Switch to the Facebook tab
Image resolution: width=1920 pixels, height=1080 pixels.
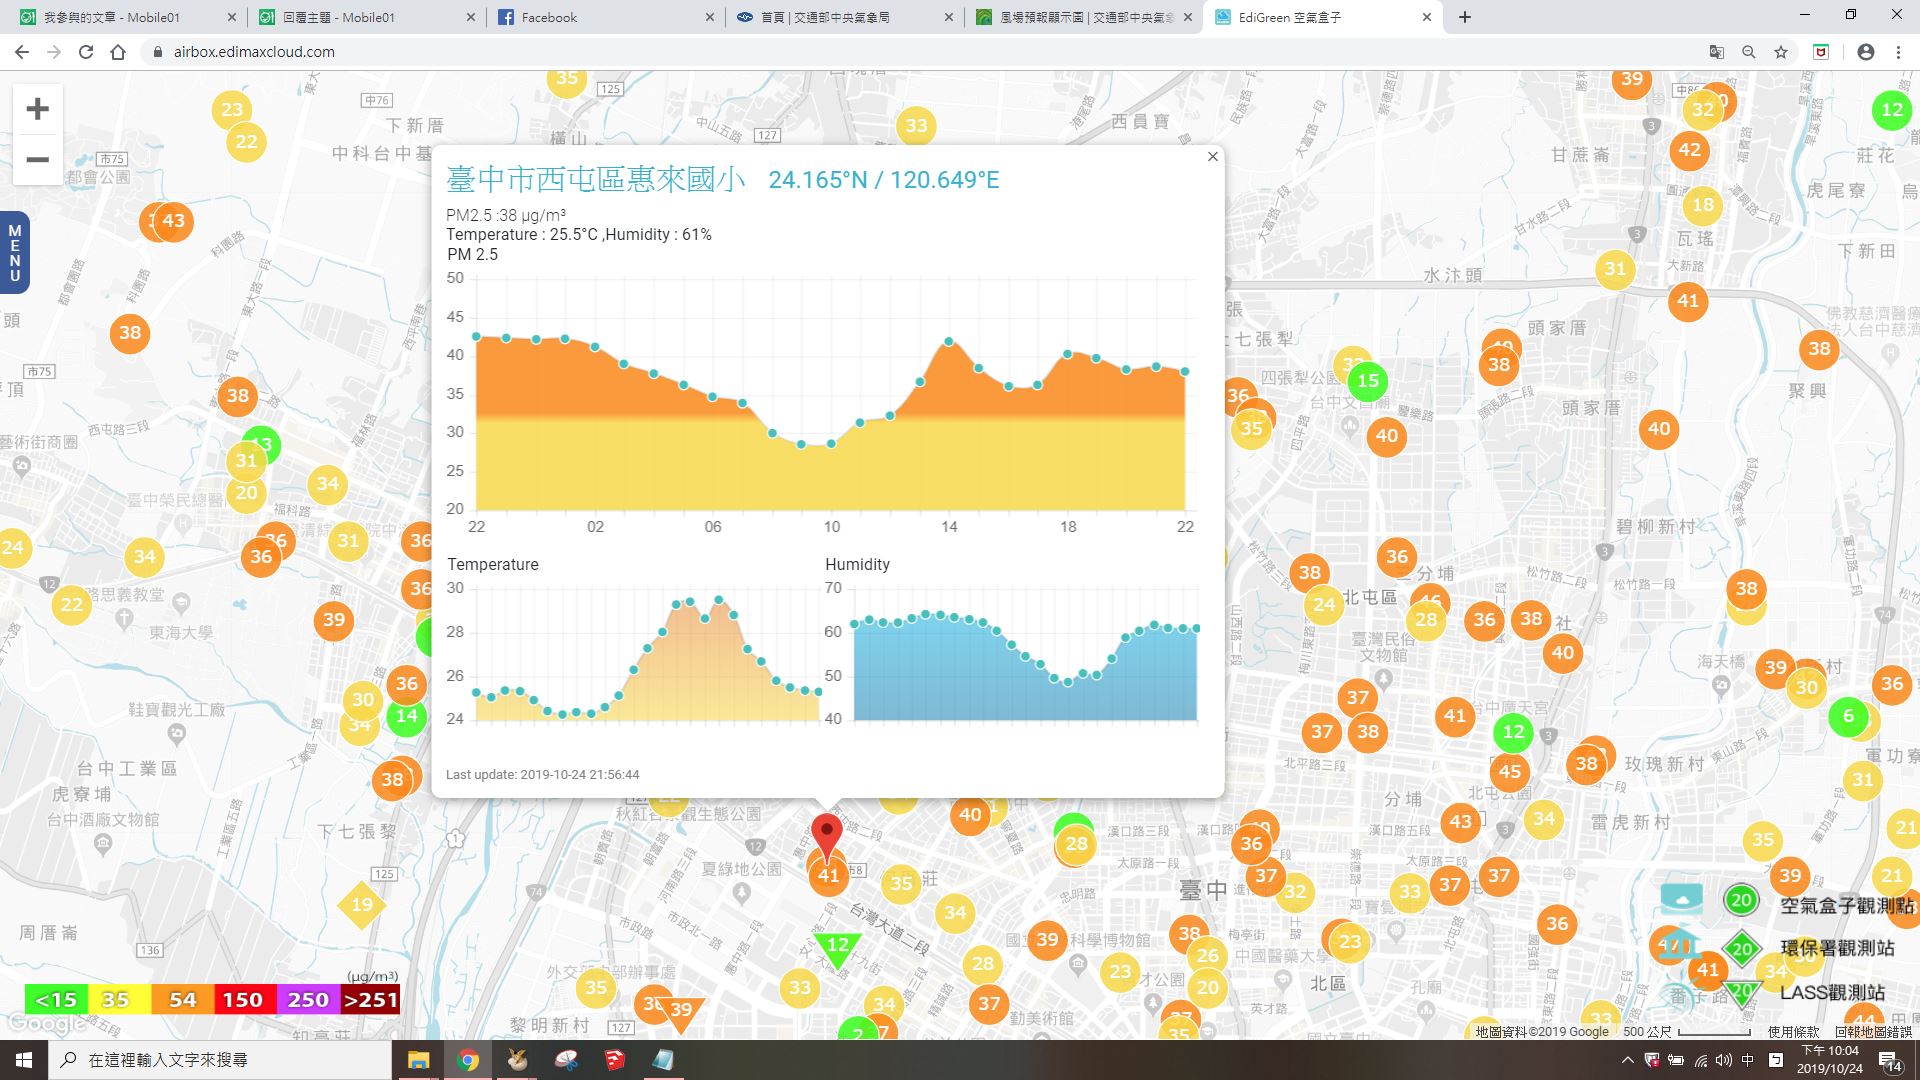(x=606, y=17)
